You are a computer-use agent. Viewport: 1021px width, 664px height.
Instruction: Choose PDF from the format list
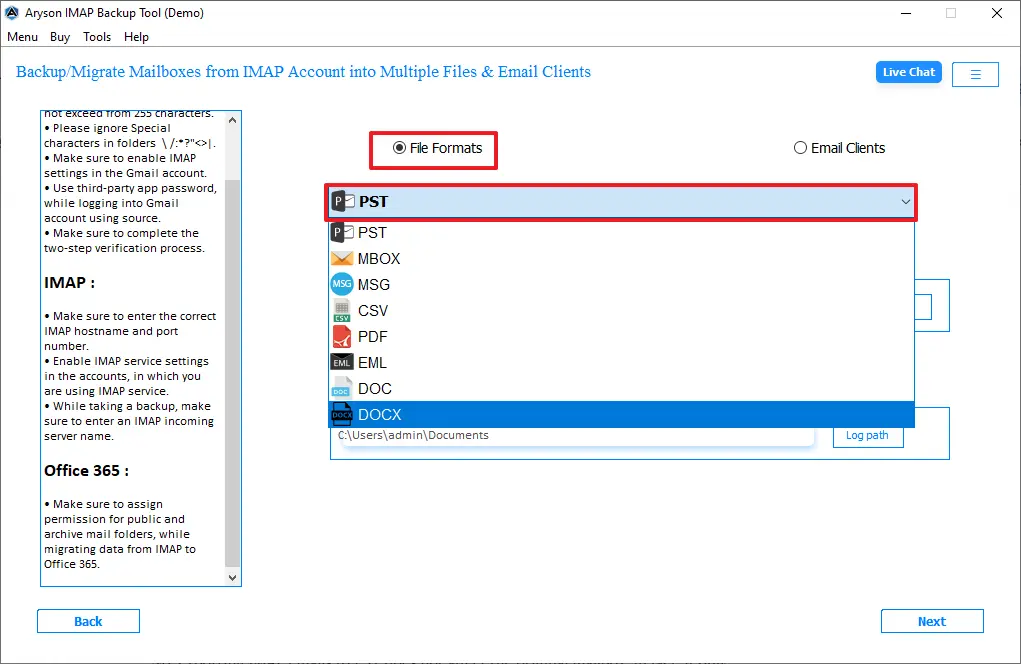[621, 337]
